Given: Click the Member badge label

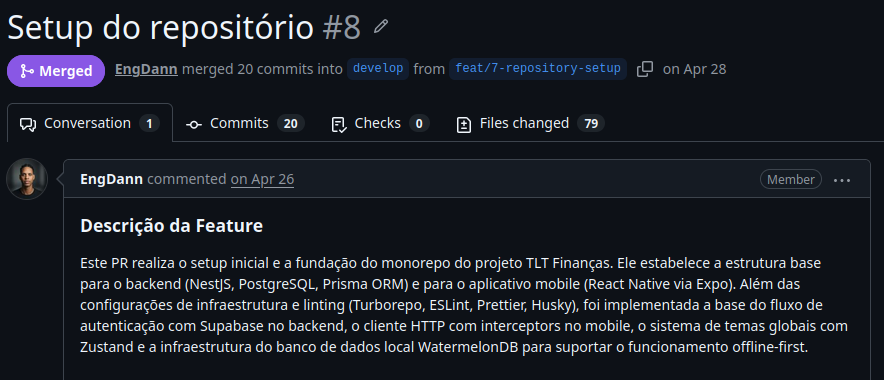Looking at the screenshot, I should point(790,179).
